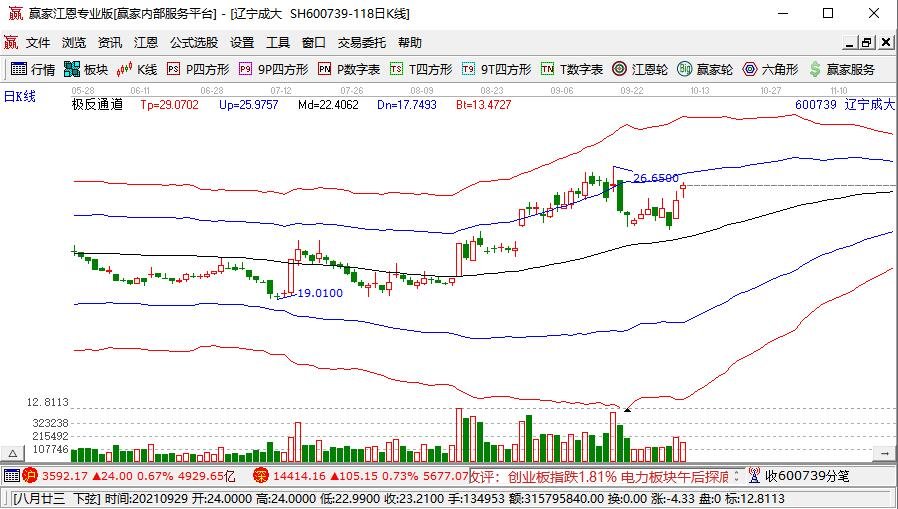Screen dimensions: 898x509
Task: Click the application icon in the title bar
Action: (15, 14)
